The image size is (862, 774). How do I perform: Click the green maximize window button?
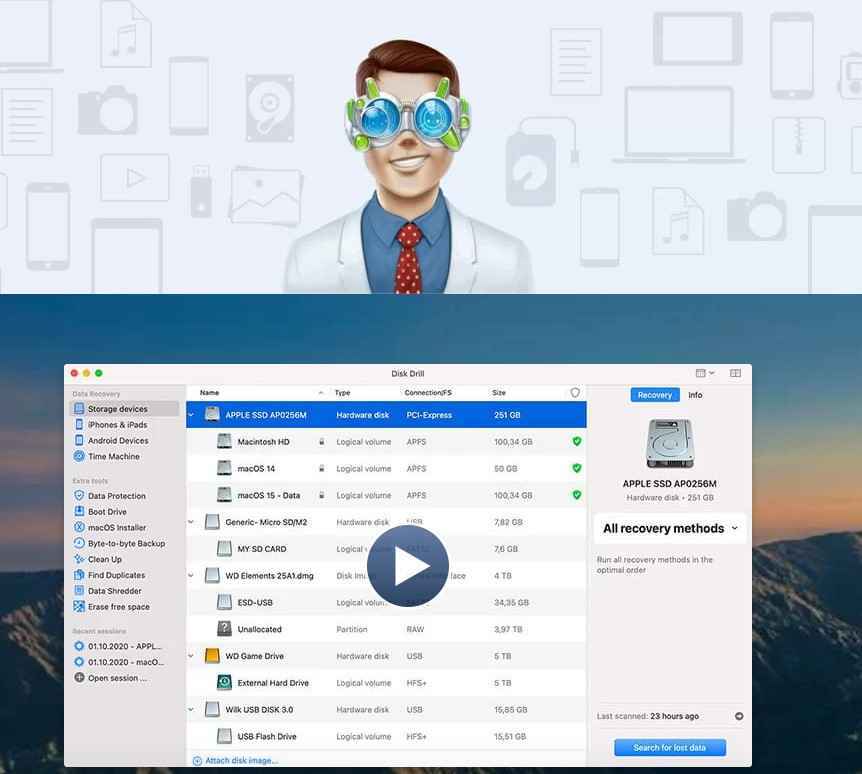point(99,373)
